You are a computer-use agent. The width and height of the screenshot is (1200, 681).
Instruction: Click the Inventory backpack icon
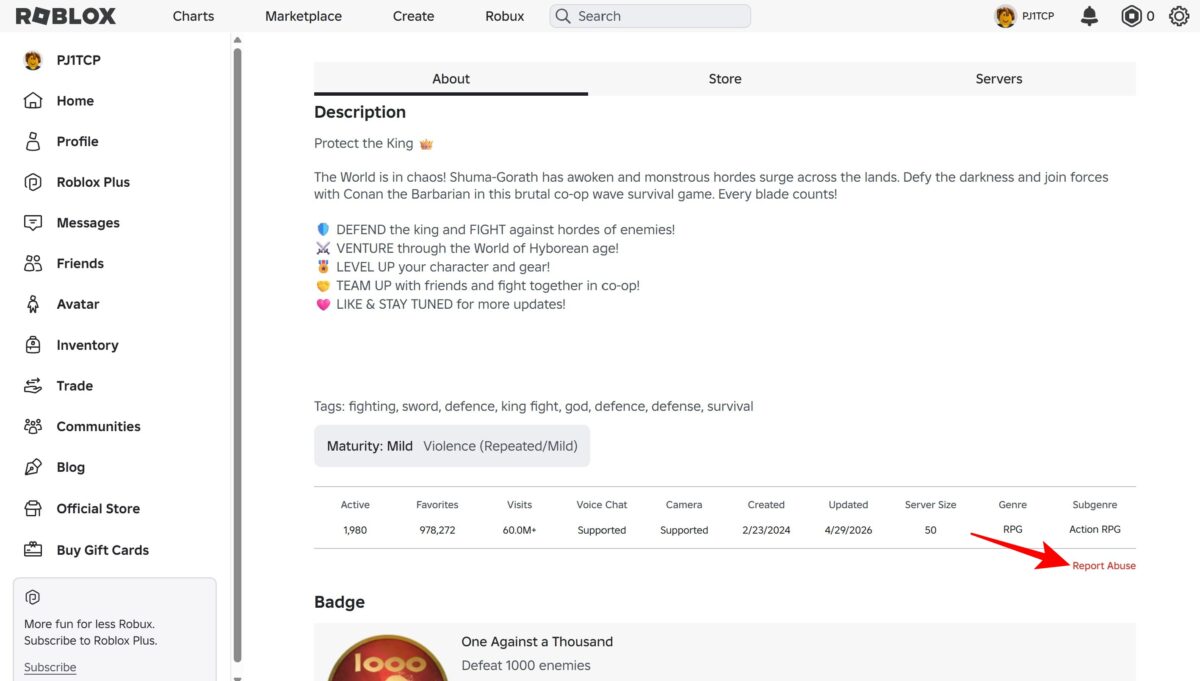tap(33, 345)
